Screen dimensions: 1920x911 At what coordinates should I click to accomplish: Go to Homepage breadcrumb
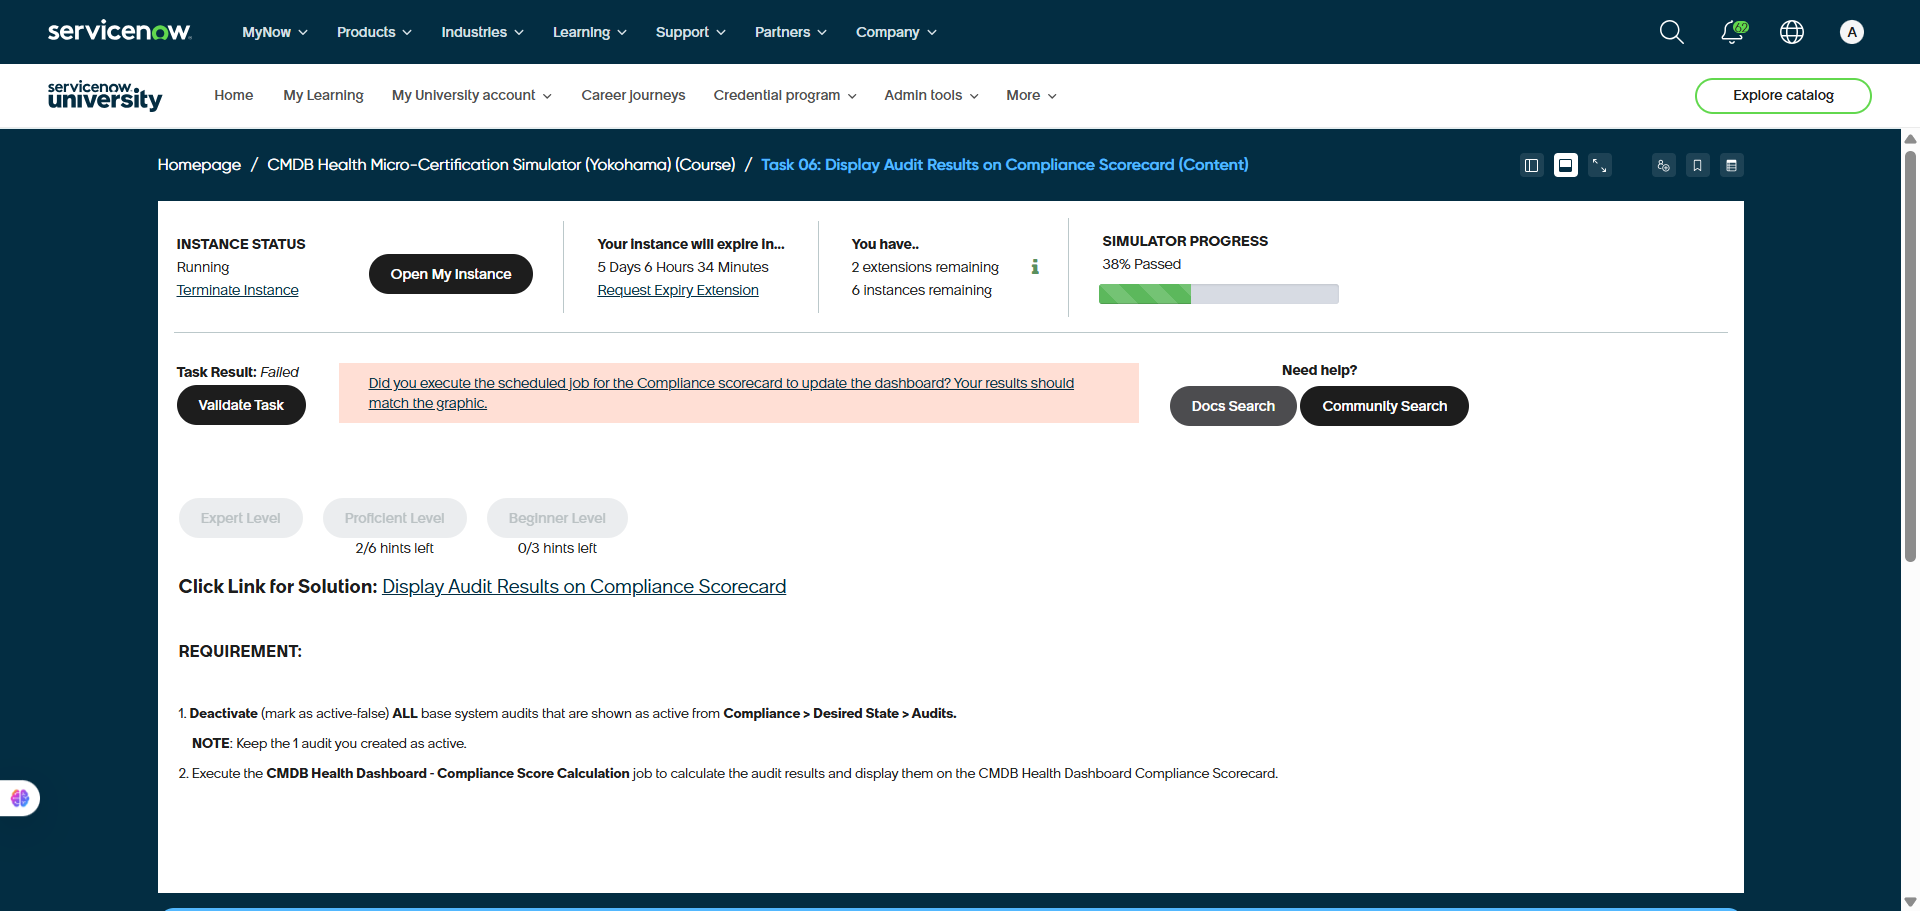(199, 165)
